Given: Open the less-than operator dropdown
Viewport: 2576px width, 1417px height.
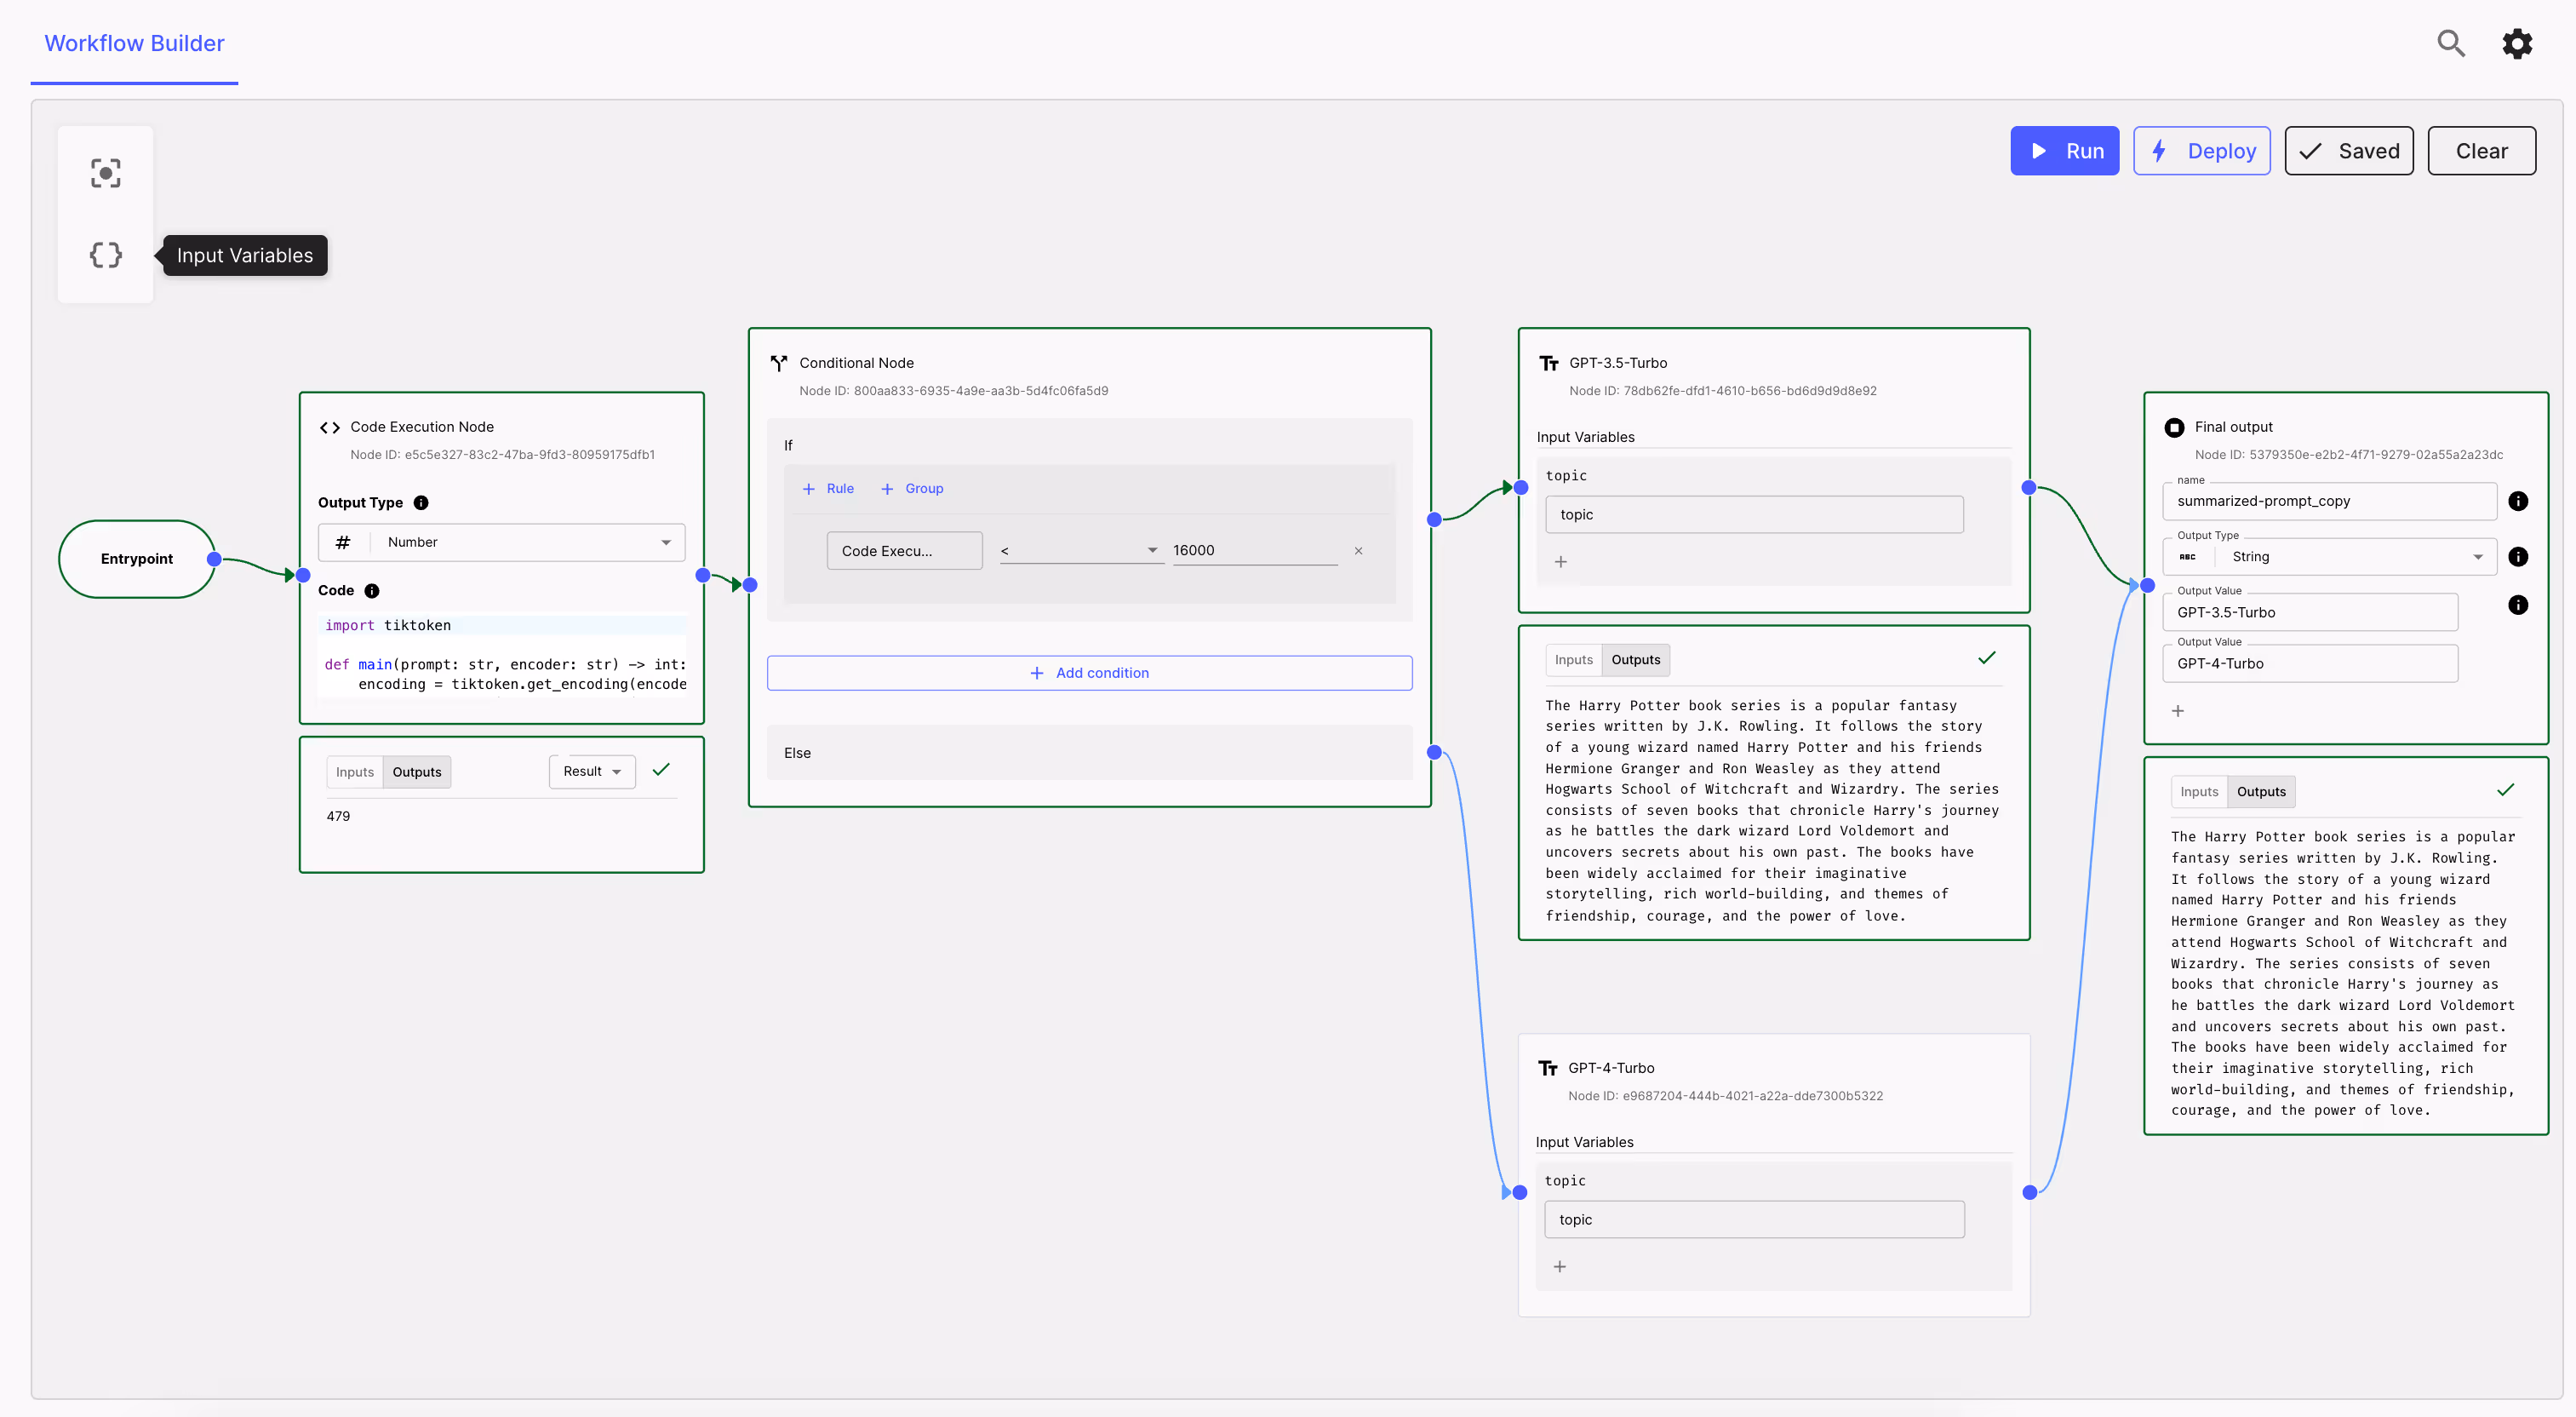Looking at the screenshot, I should coord(1080,551).
